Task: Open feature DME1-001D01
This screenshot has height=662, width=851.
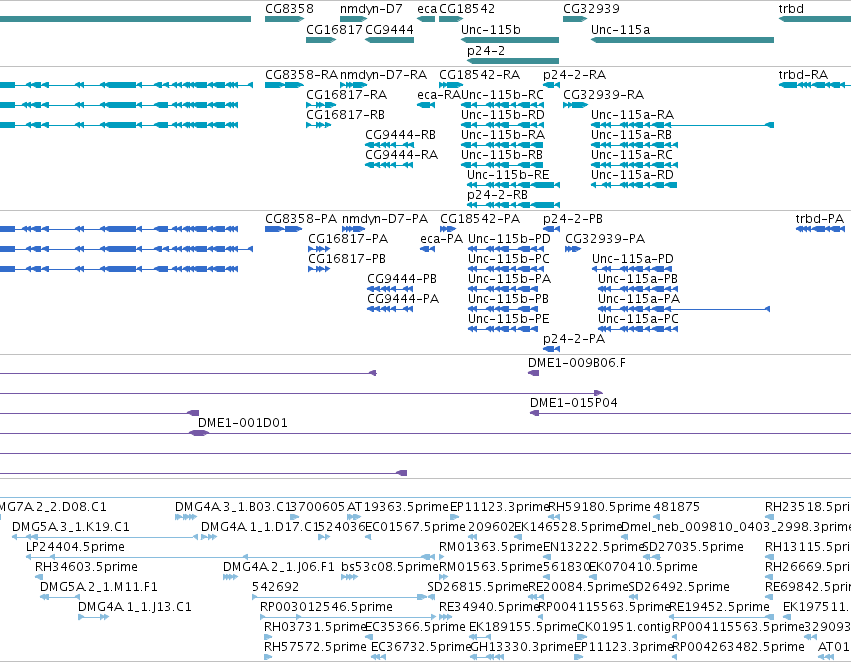Action: tap(243, 423)
